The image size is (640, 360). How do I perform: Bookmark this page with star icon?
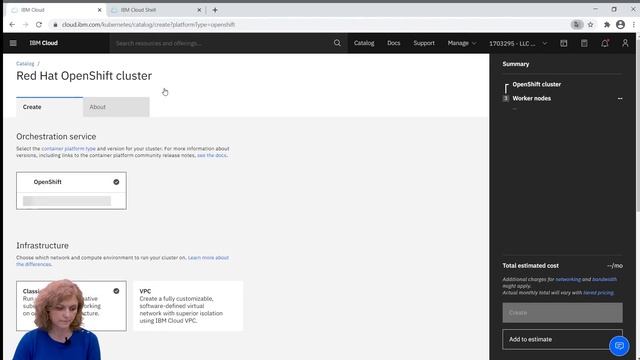coord(591,24)
